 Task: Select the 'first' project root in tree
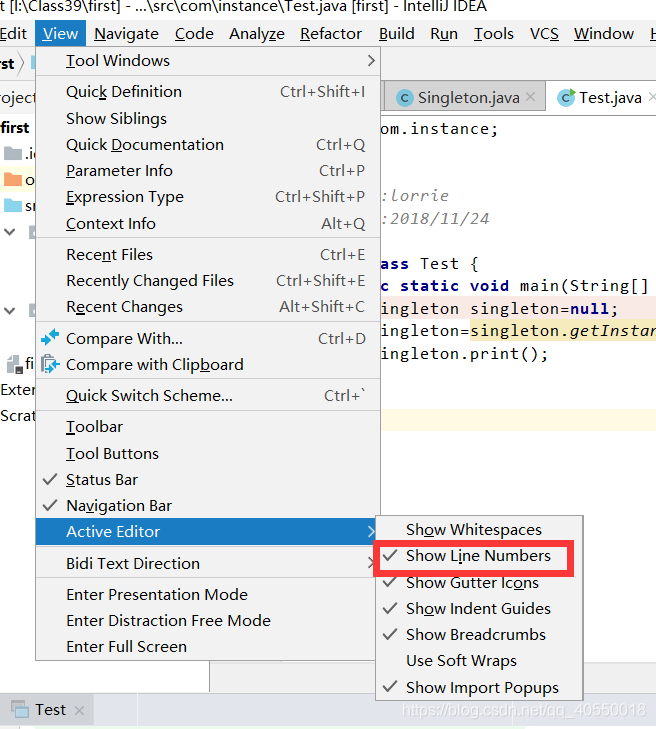[15, 127]
